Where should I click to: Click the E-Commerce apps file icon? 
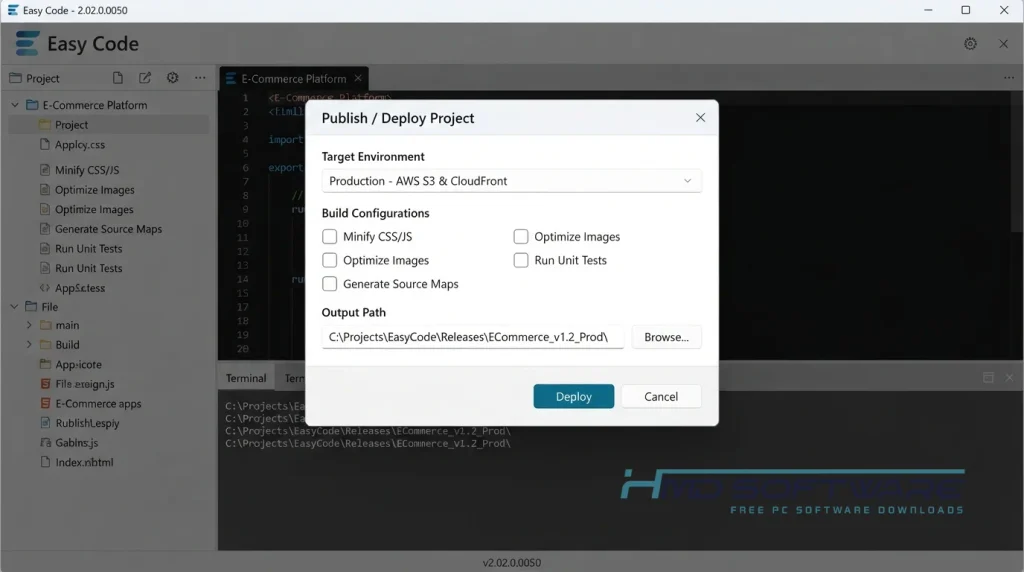point(45,404)
